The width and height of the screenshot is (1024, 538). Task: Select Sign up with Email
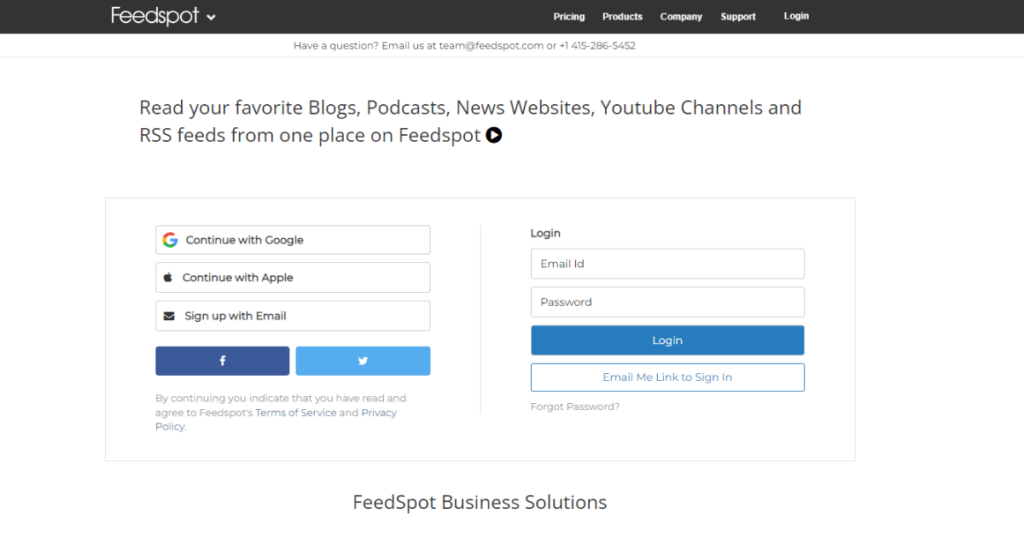pyautogui.click(x=293, y=316)
